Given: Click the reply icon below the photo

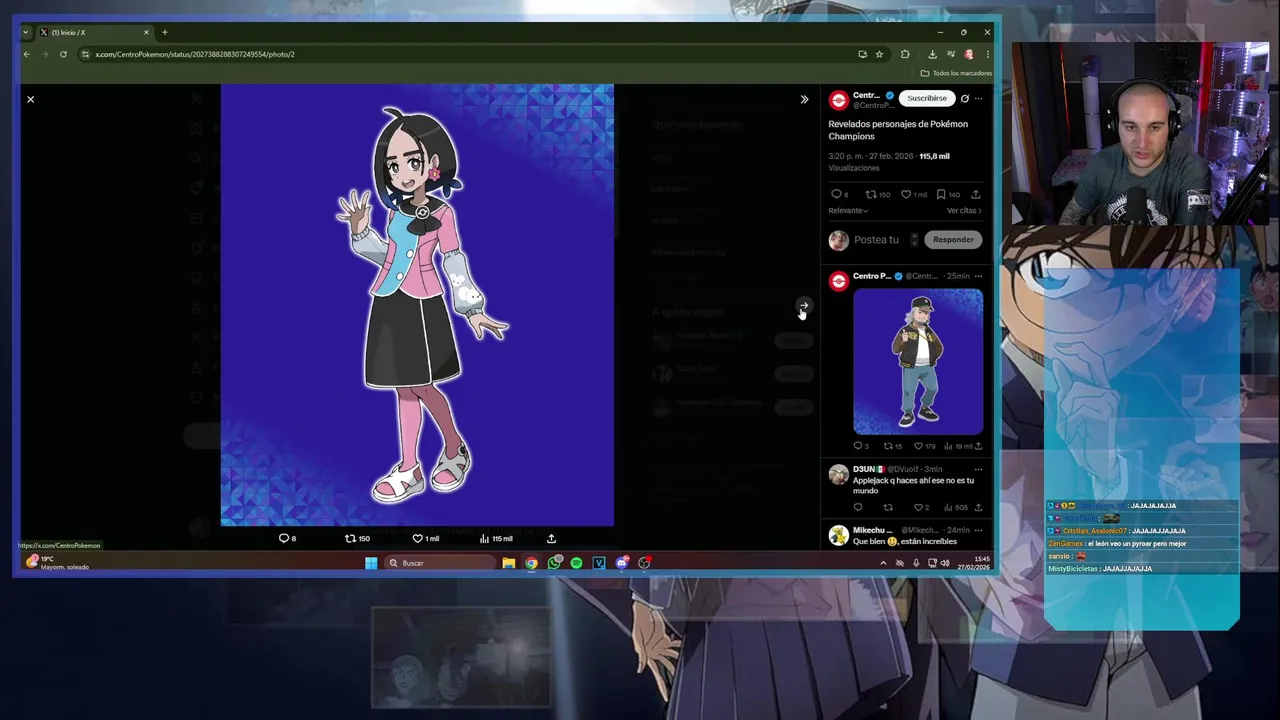Looking at the screenshot, I should 284,538.
